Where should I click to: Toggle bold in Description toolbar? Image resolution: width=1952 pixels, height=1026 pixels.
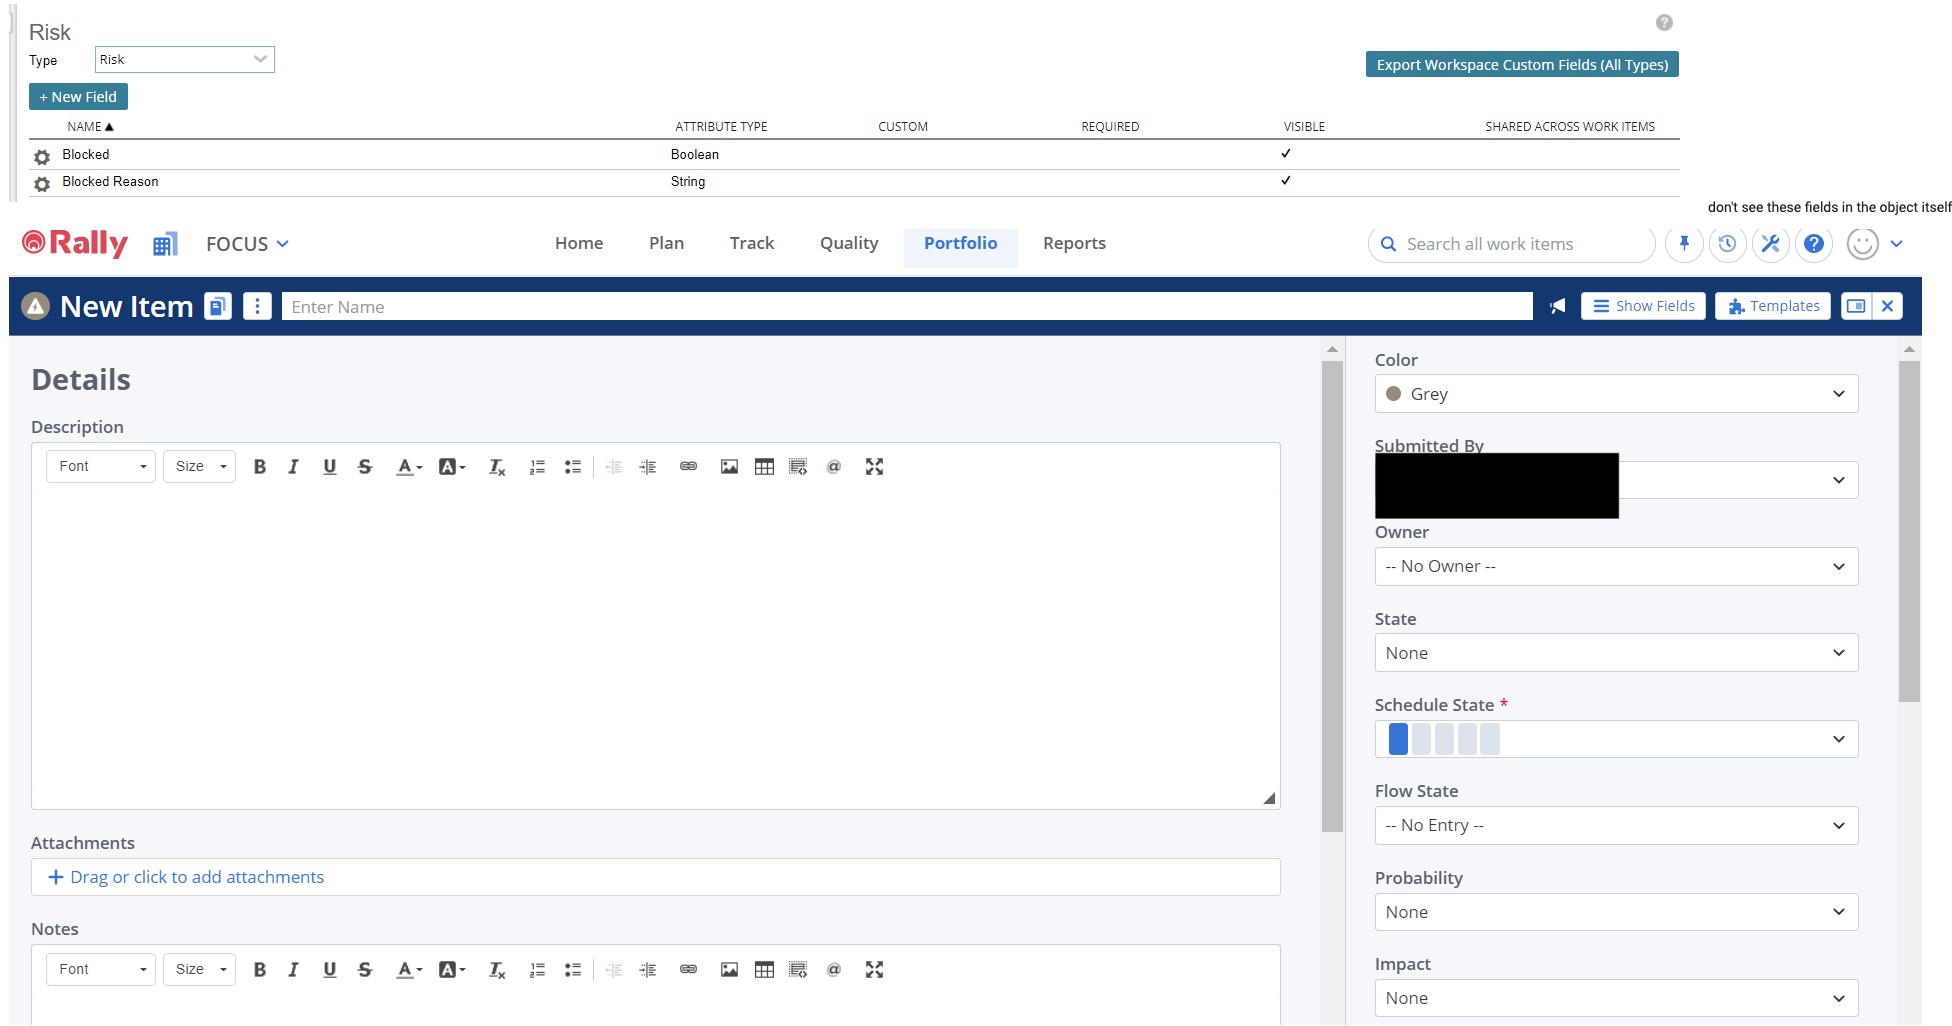tap(260, 467)
